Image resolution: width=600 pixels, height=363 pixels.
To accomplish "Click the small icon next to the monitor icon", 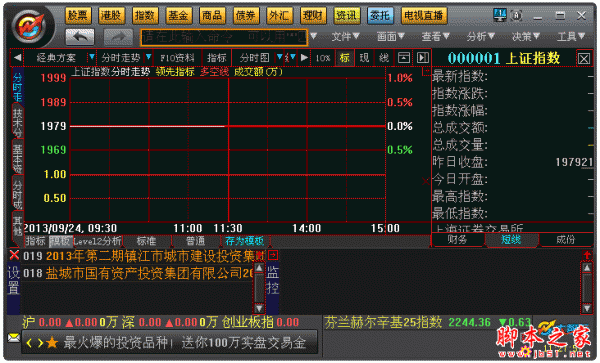I will [517, 16].
